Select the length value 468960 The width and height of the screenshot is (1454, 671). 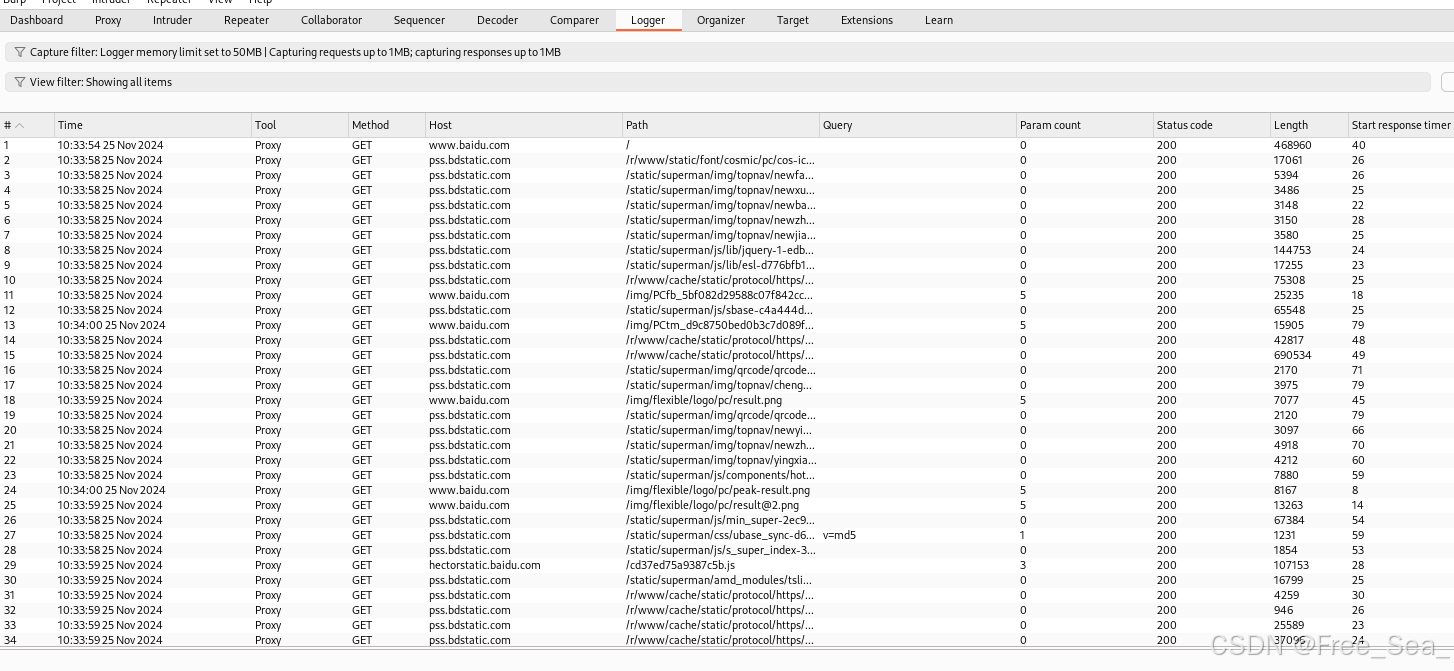tap(1293, 145)
